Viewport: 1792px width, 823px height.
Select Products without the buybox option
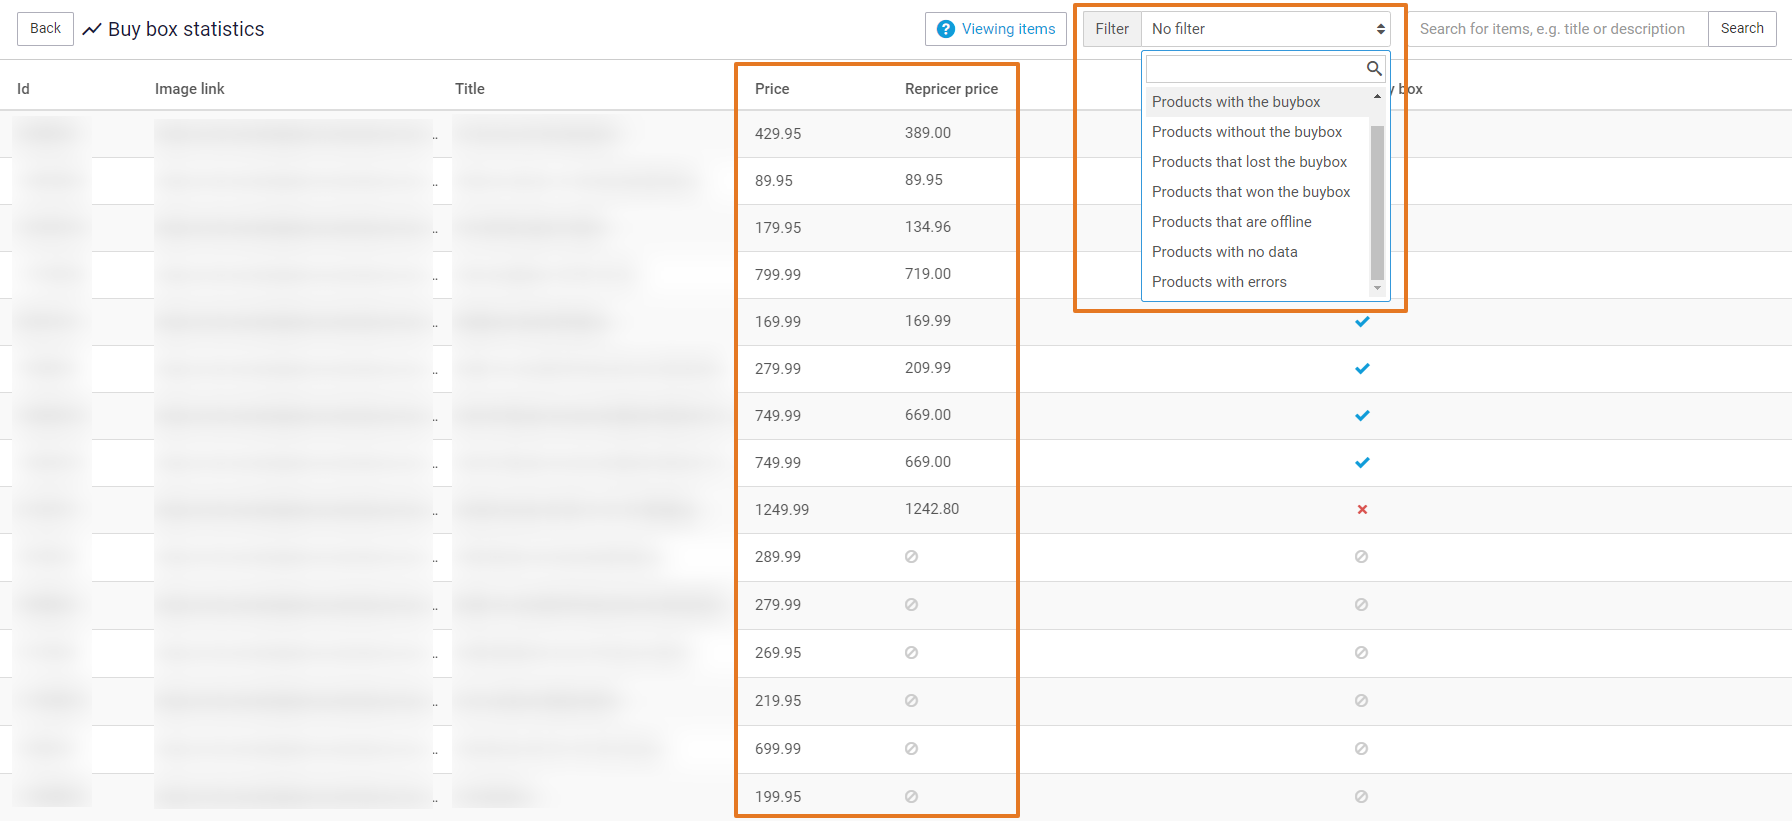[x=1246, y=132]
